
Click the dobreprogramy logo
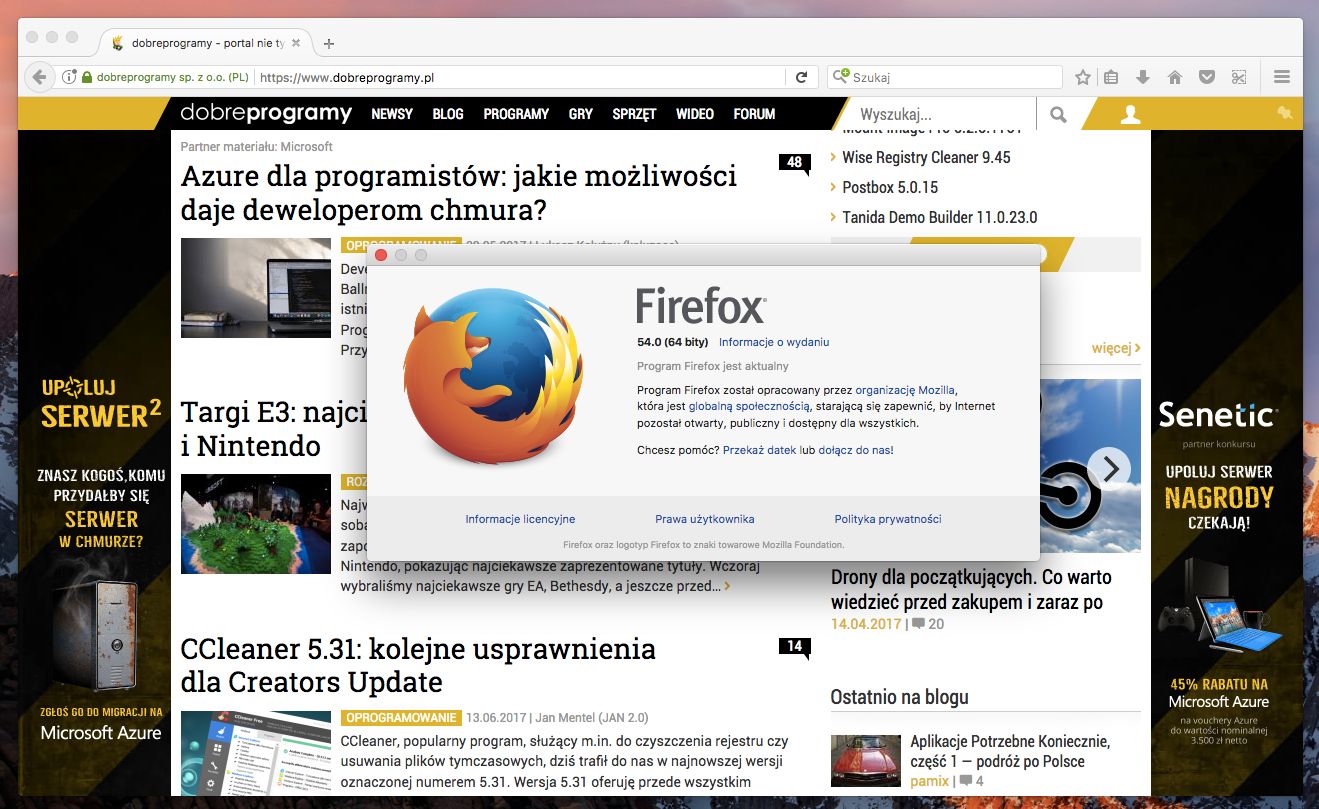pos(266,113)
